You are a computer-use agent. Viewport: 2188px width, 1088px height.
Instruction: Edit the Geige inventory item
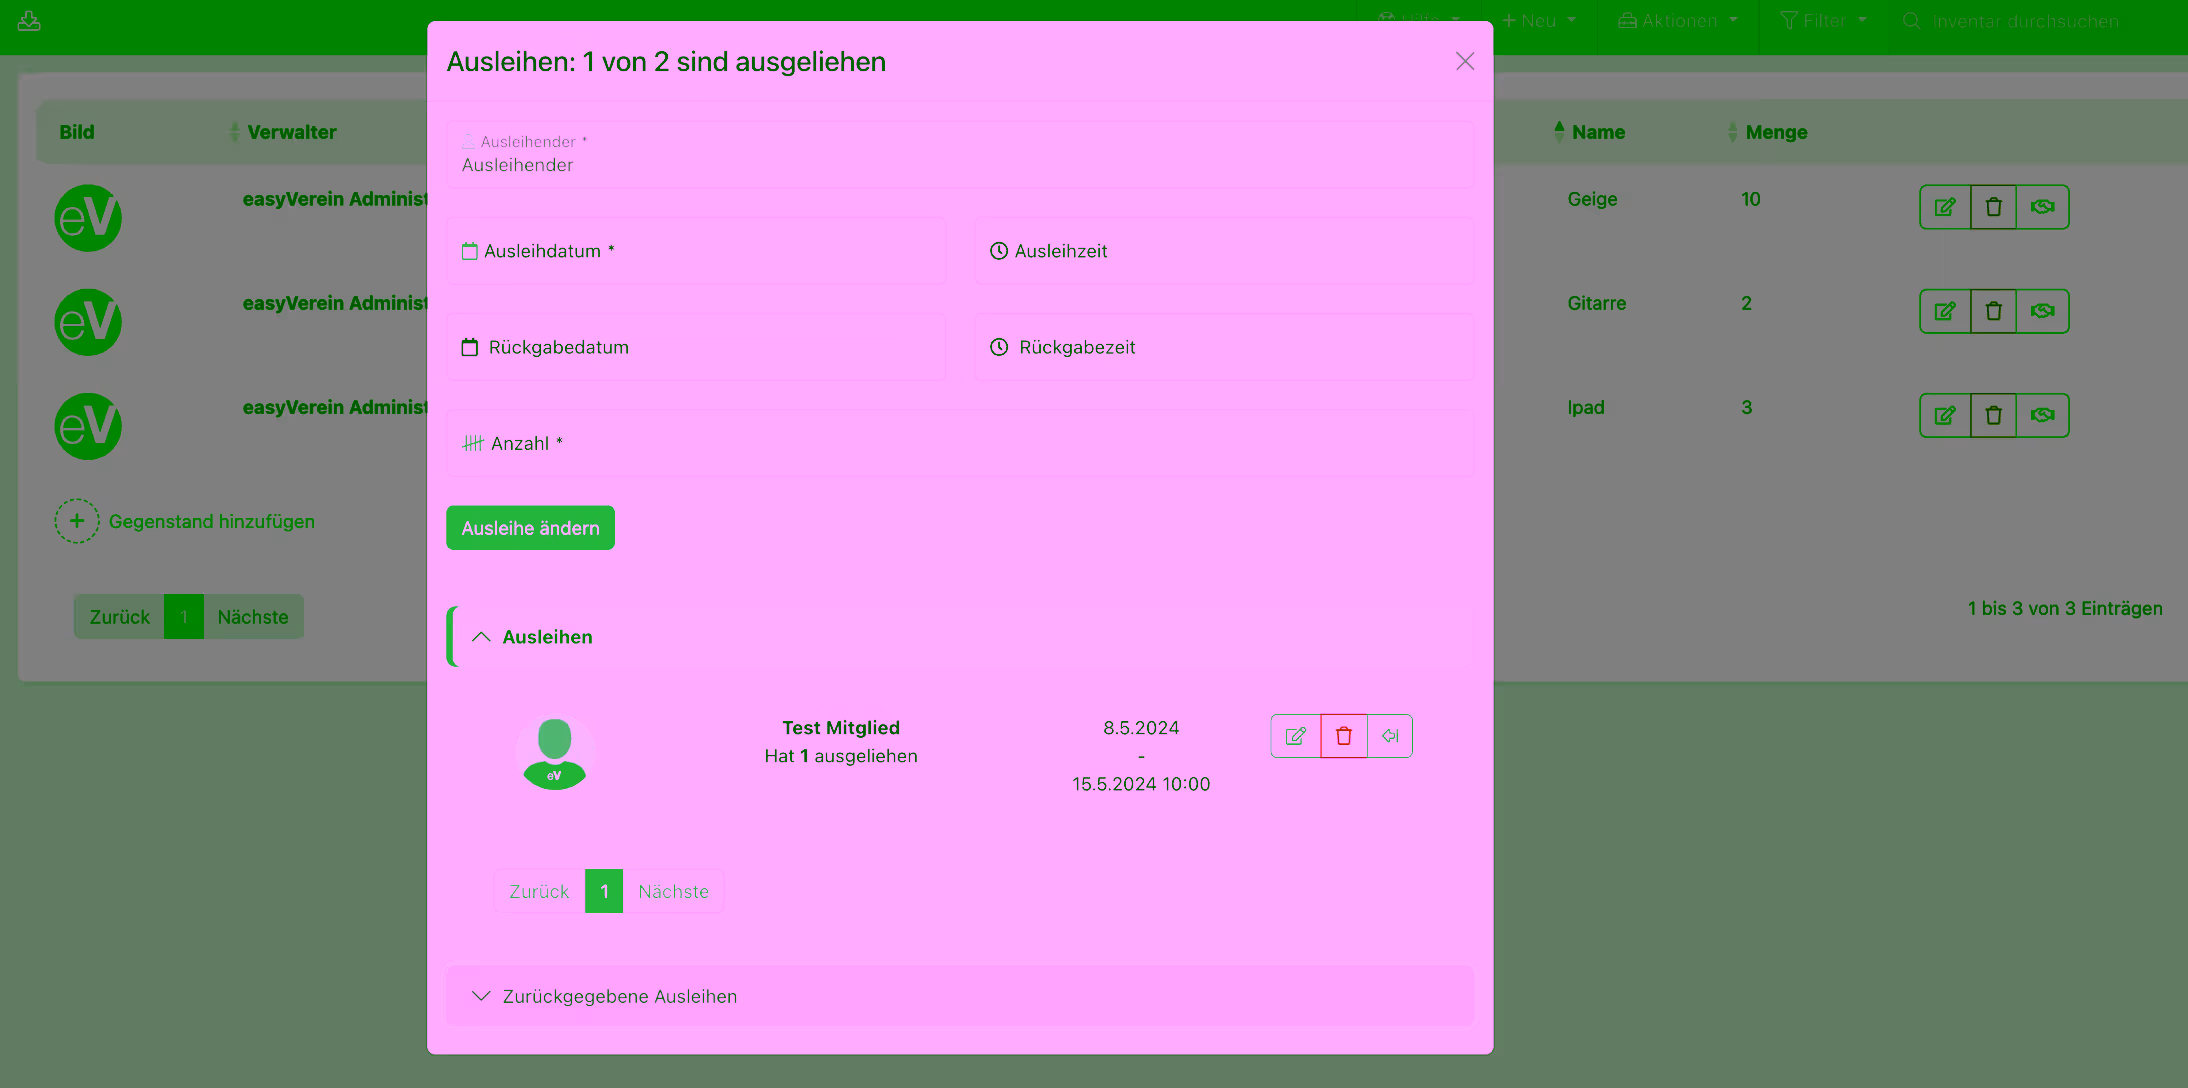tap(1945, 207)
